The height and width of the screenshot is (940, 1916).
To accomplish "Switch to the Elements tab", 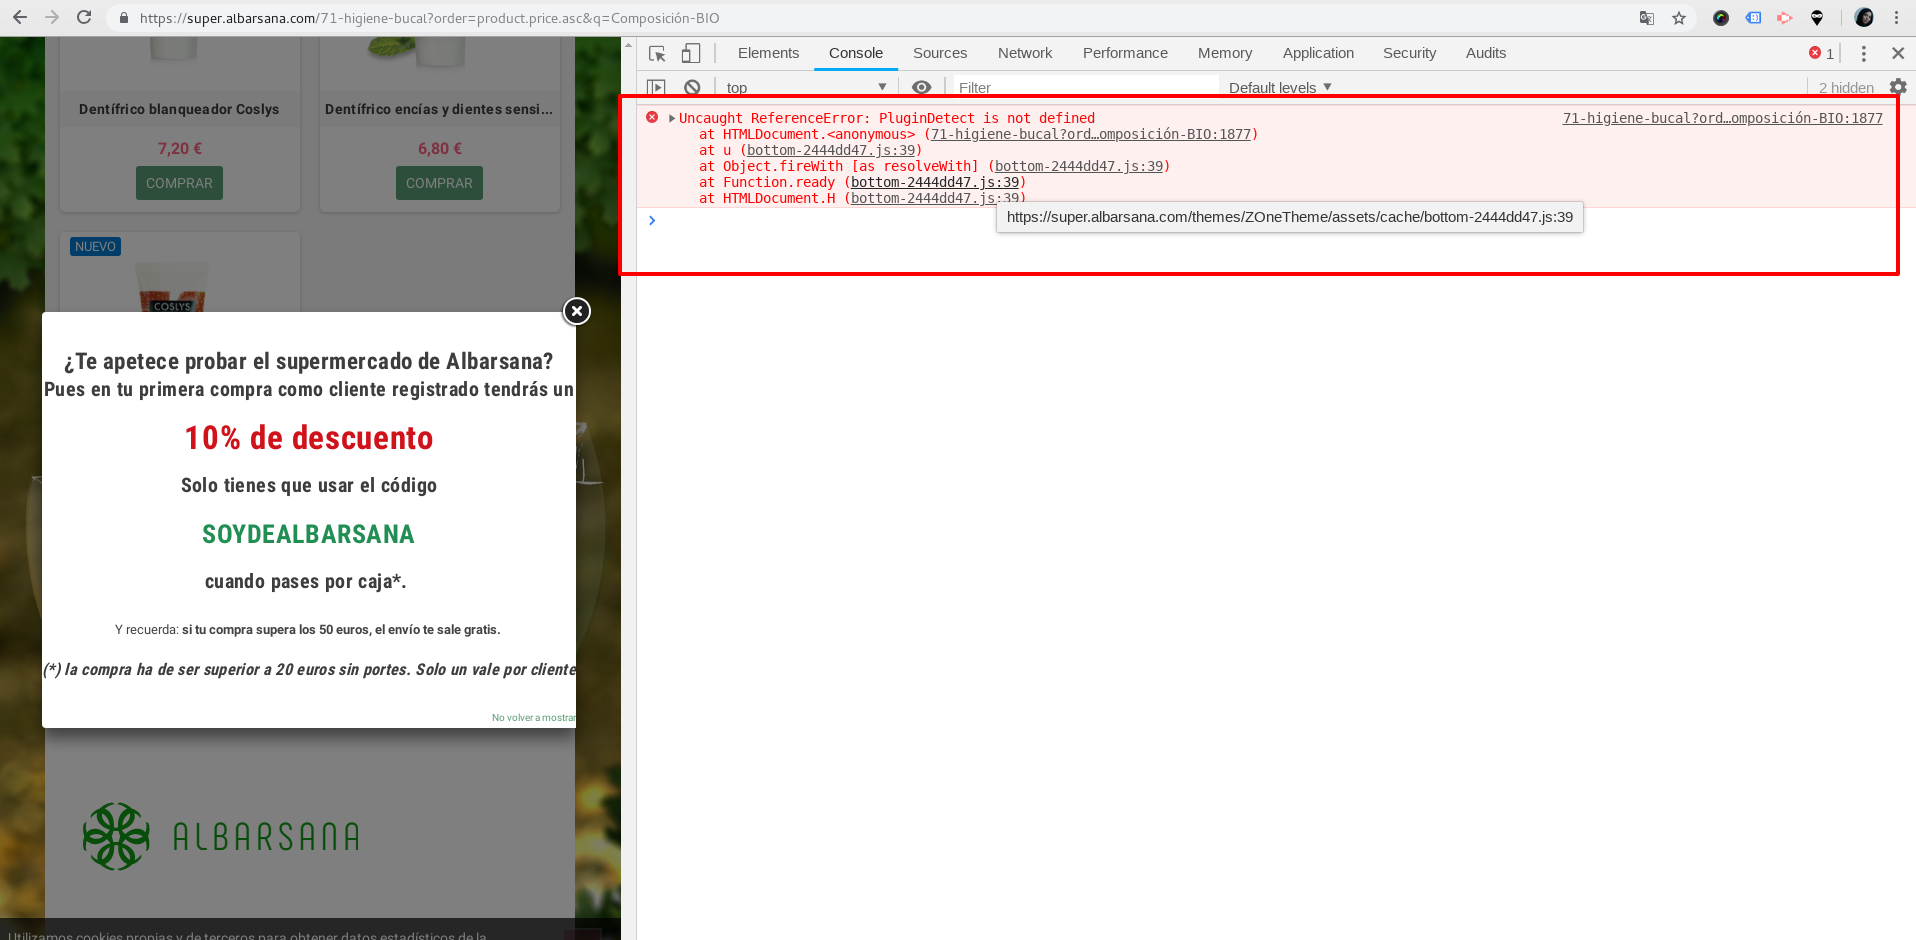I will click(768, 53).
